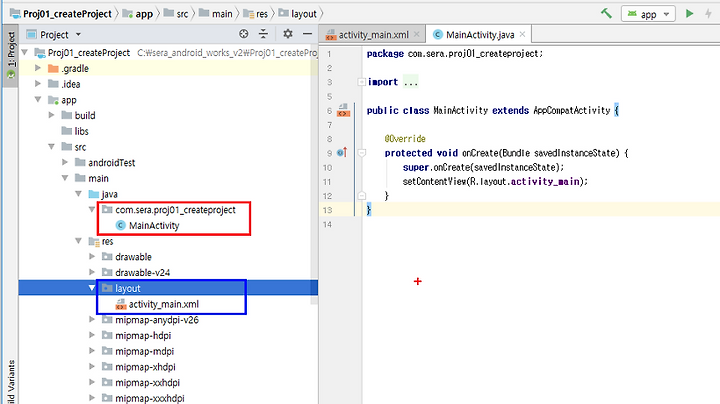This screenshot has height=404, width=720.
Task: Expand the build folder arrow
Action: 51,115
